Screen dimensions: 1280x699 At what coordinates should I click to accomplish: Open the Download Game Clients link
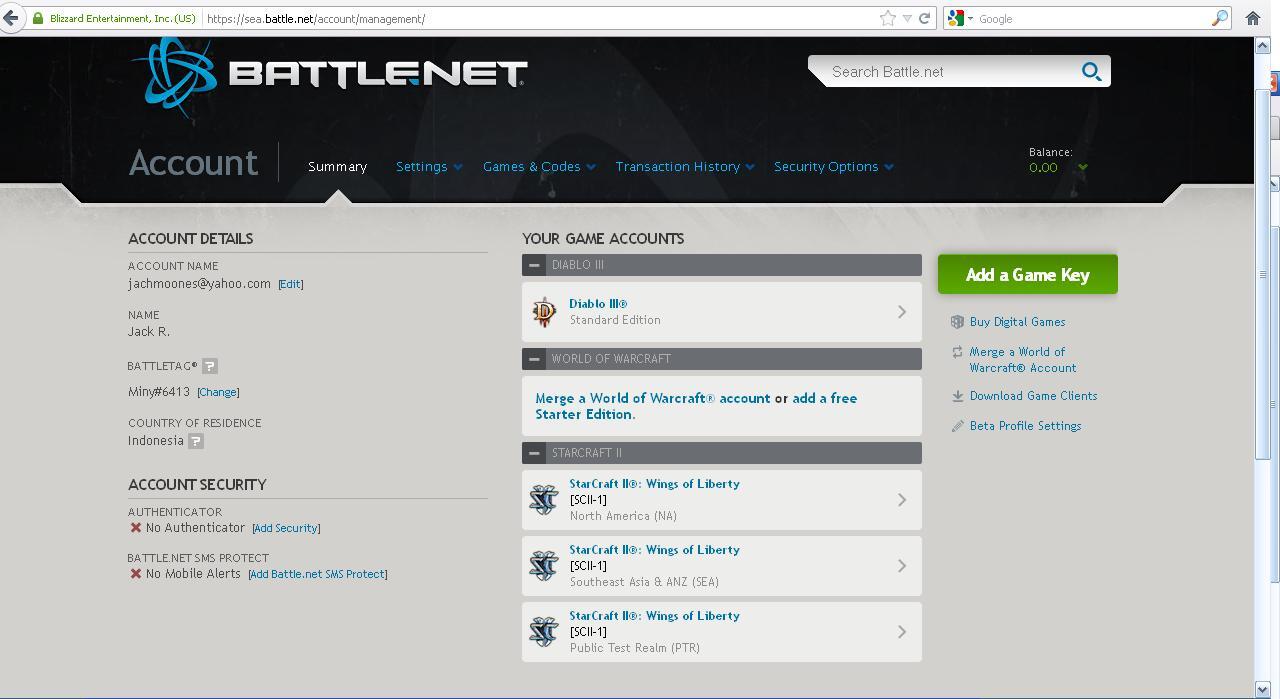pos(1033,396)
